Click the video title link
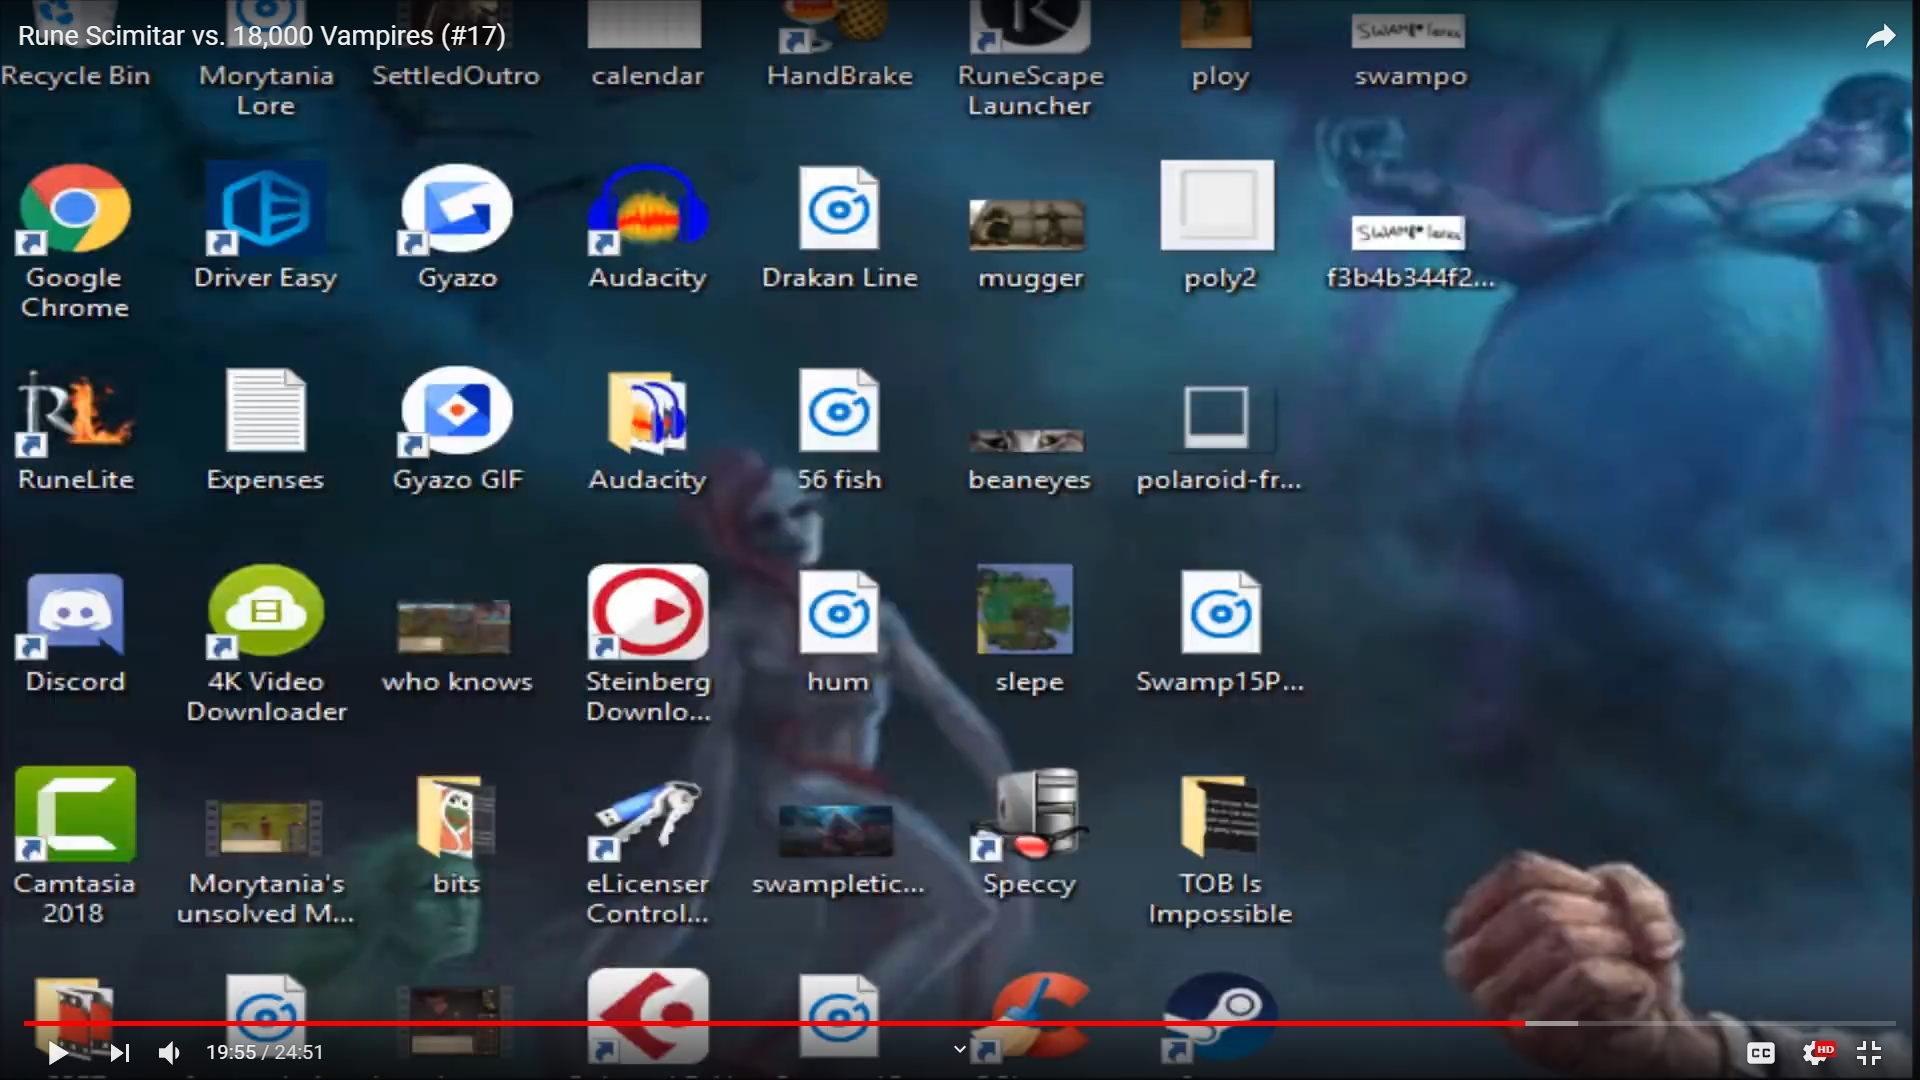The height and width of the screenshot is (1080, 1920). [262, 36]
